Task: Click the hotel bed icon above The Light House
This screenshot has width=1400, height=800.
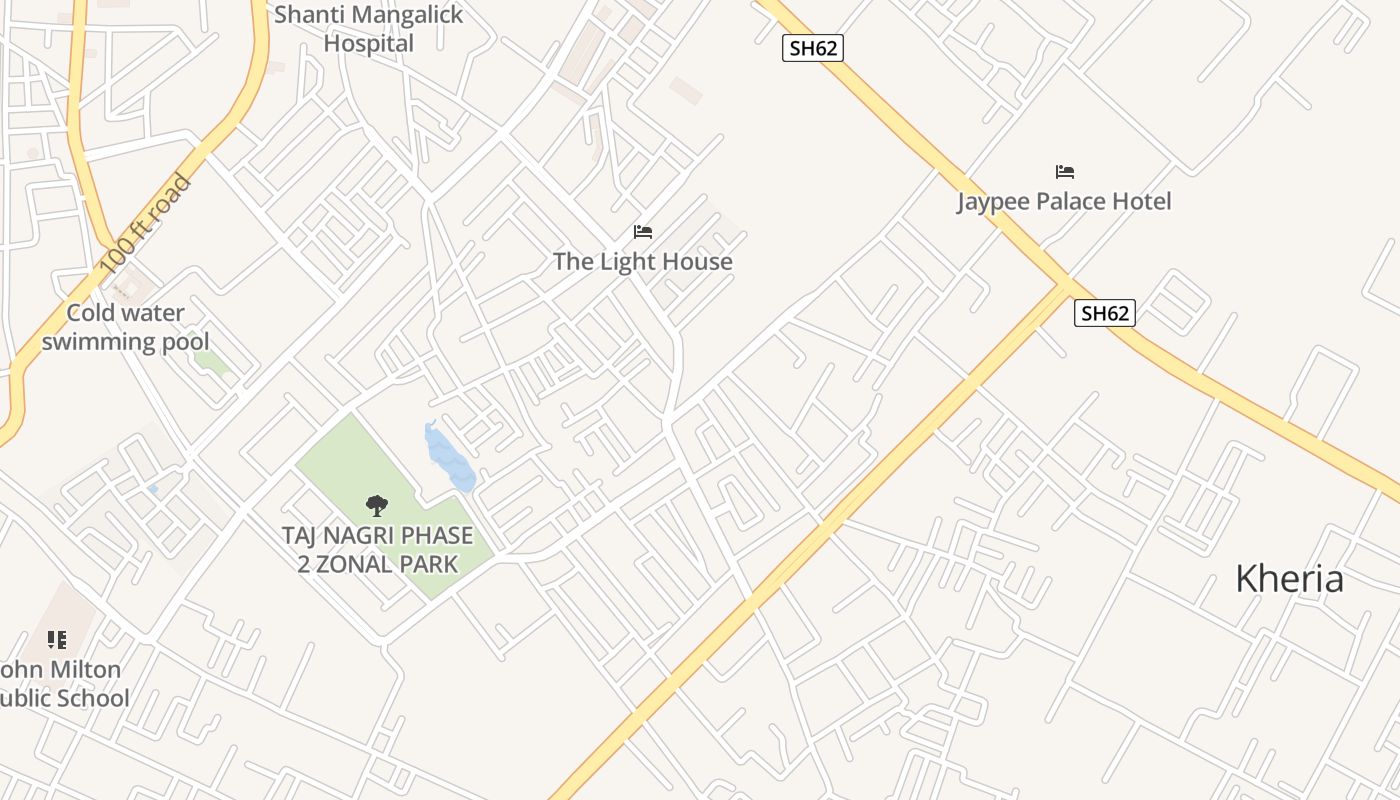Action: point(643,232)
